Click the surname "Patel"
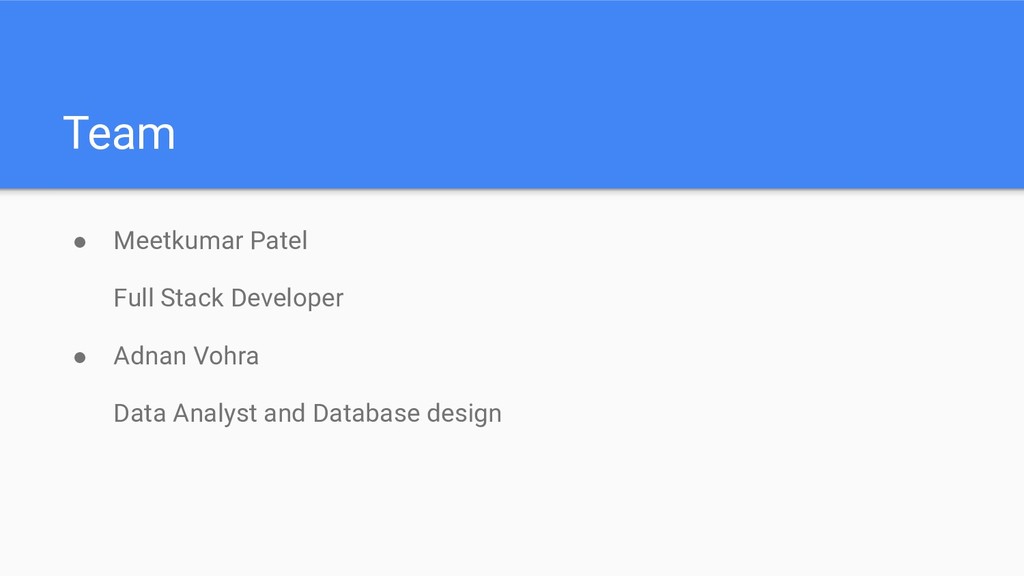 pyautogui.click(x=279, y=240)
